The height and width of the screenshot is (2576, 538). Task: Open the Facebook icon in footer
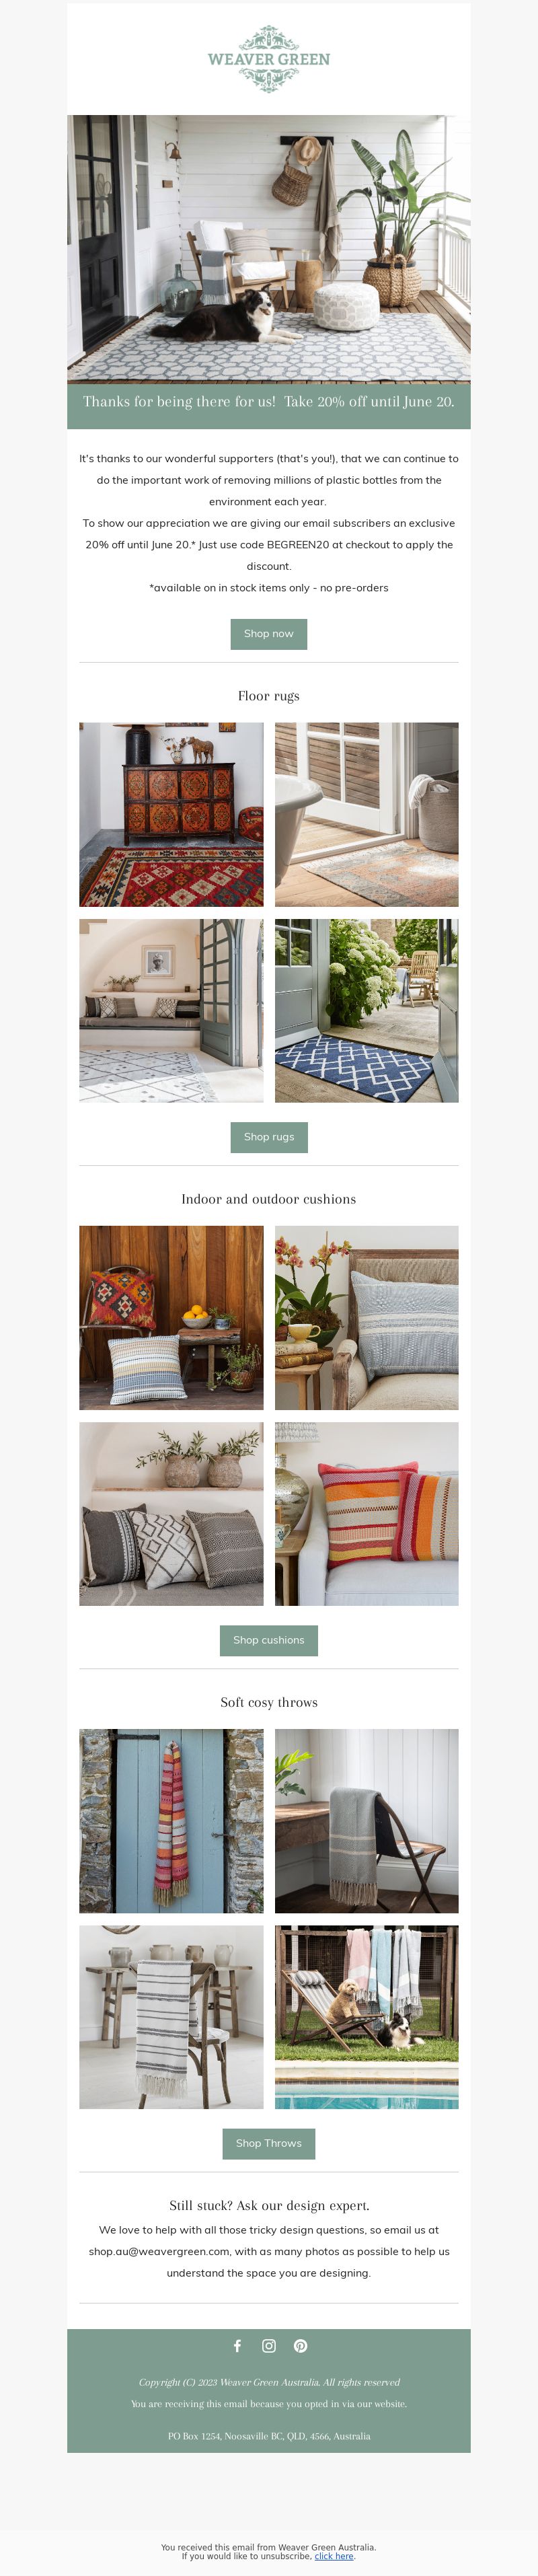pyautogui.click(x=237, y=2346)
